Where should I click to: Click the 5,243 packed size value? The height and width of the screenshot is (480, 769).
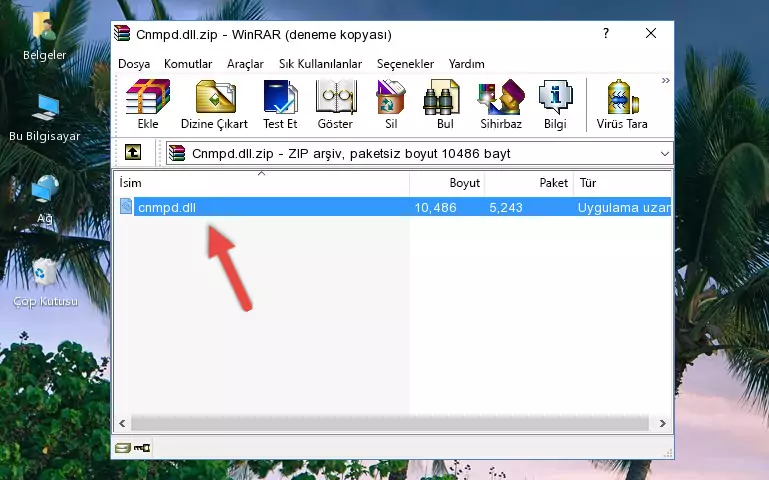point(506,207)
